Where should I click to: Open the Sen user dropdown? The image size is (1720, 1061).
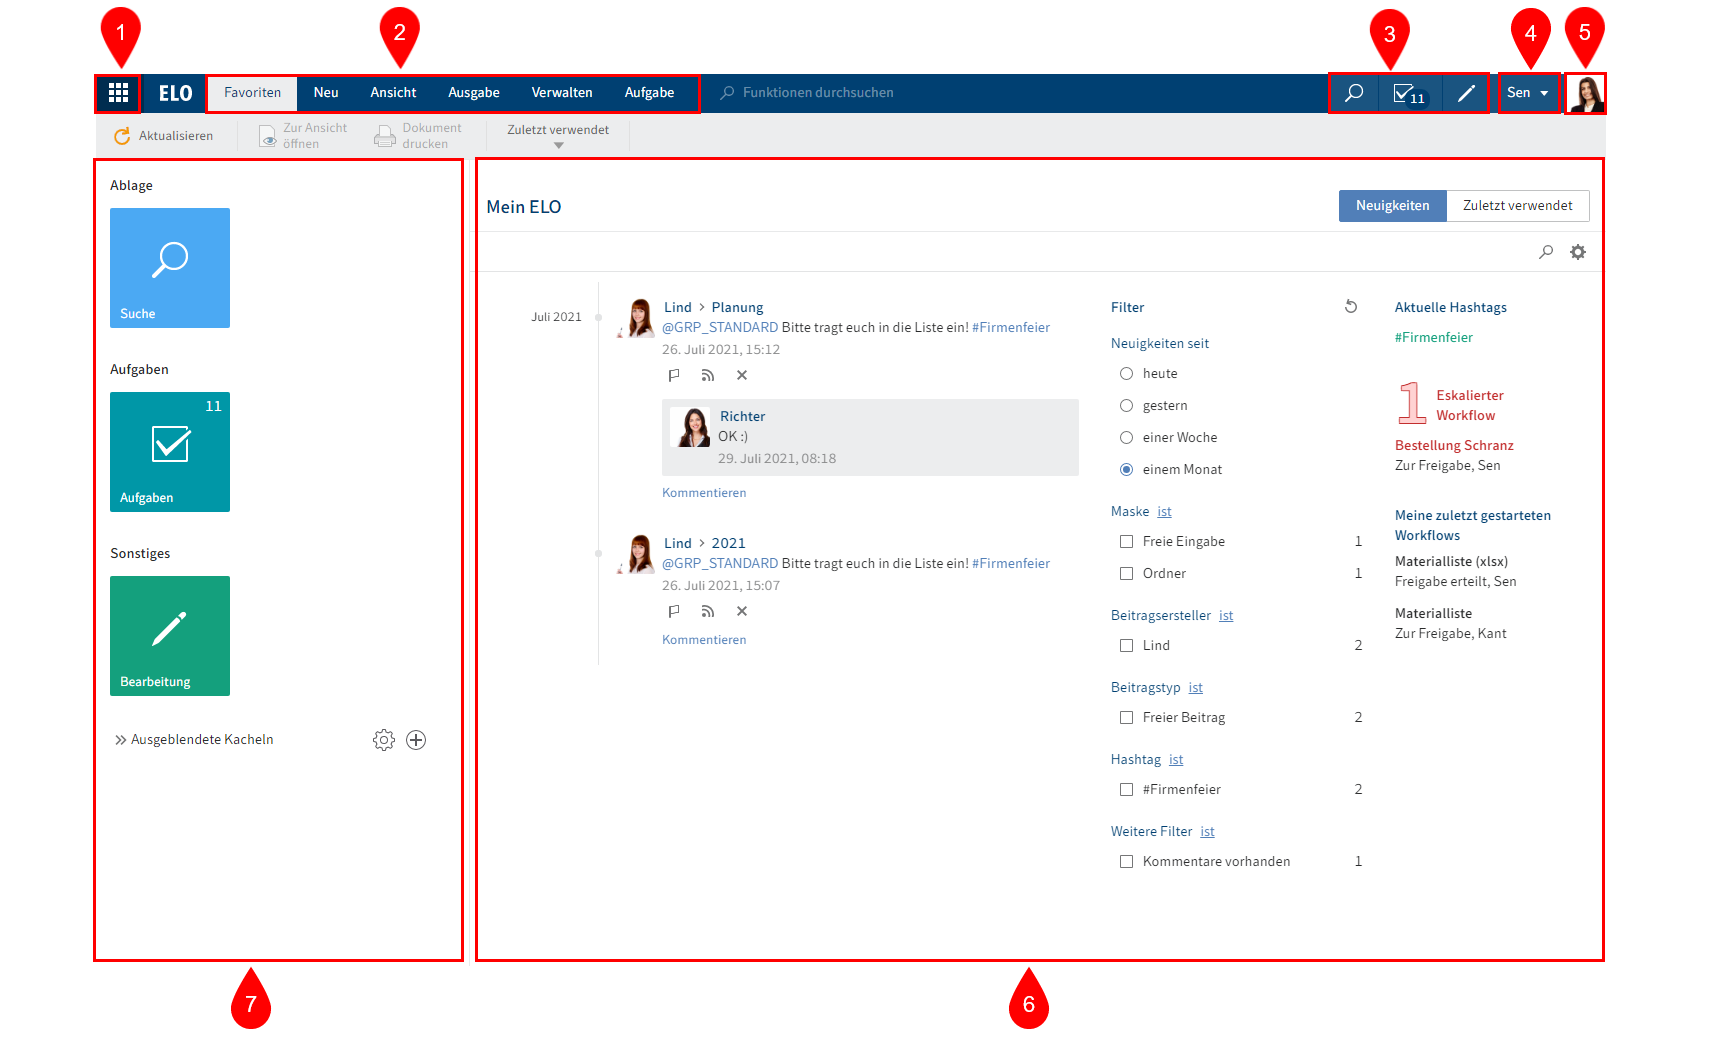(x=1528, y=93)
